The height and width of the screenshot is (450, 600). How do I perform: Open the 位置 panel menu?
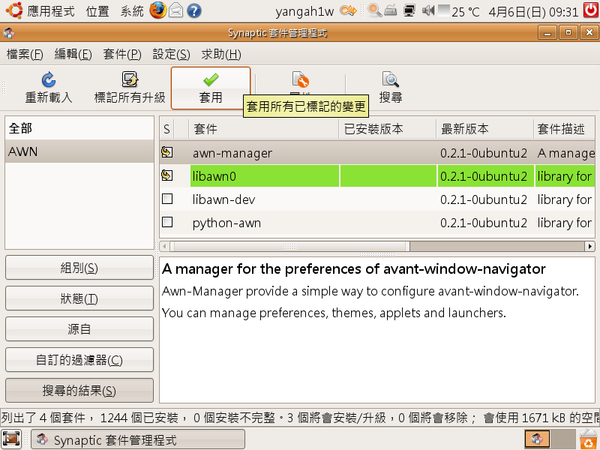(x=97, y=11)
